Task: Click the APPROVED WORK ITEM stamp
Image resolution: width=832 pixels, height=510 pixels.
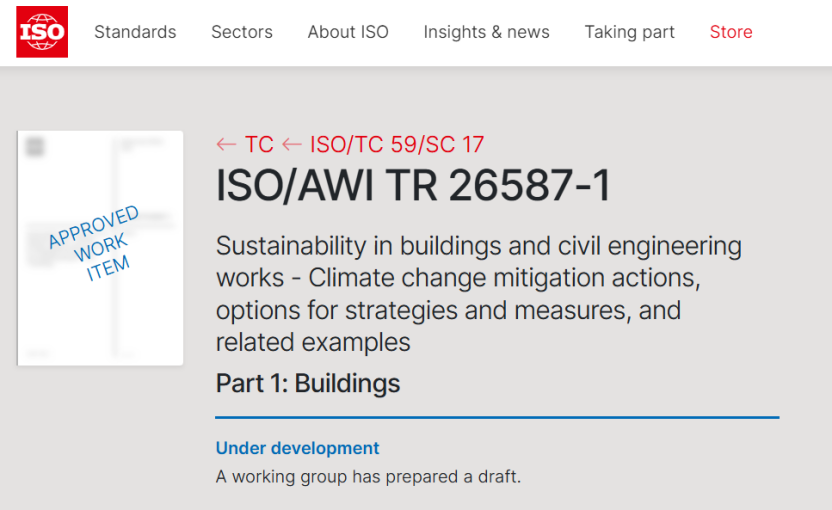Action: coord(94,242)
